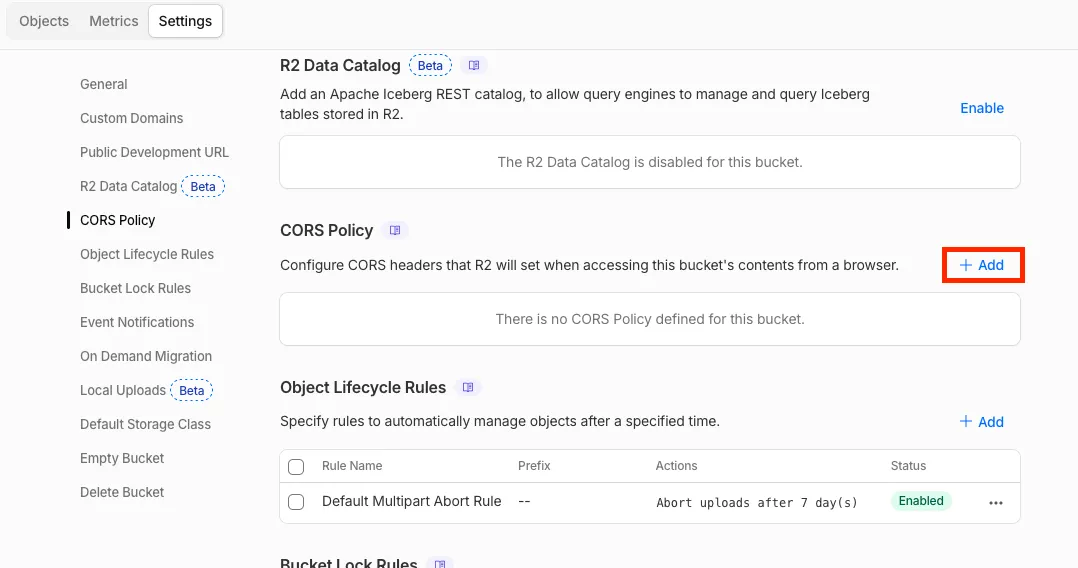Go to Object Lifecycle Rules sidebar item
This screenshot has width=1078, height=568.
coord(147,254)
